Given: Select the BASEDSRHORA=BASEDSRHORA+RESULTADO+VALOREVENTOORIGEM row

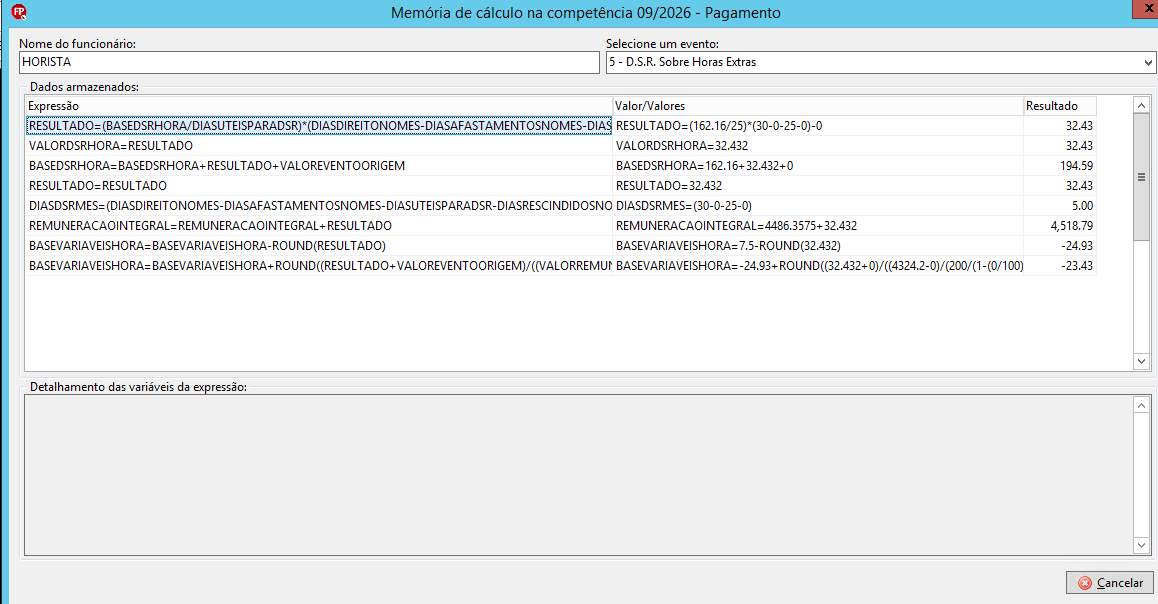Looking at the screenshot, I should click(318, 166).
